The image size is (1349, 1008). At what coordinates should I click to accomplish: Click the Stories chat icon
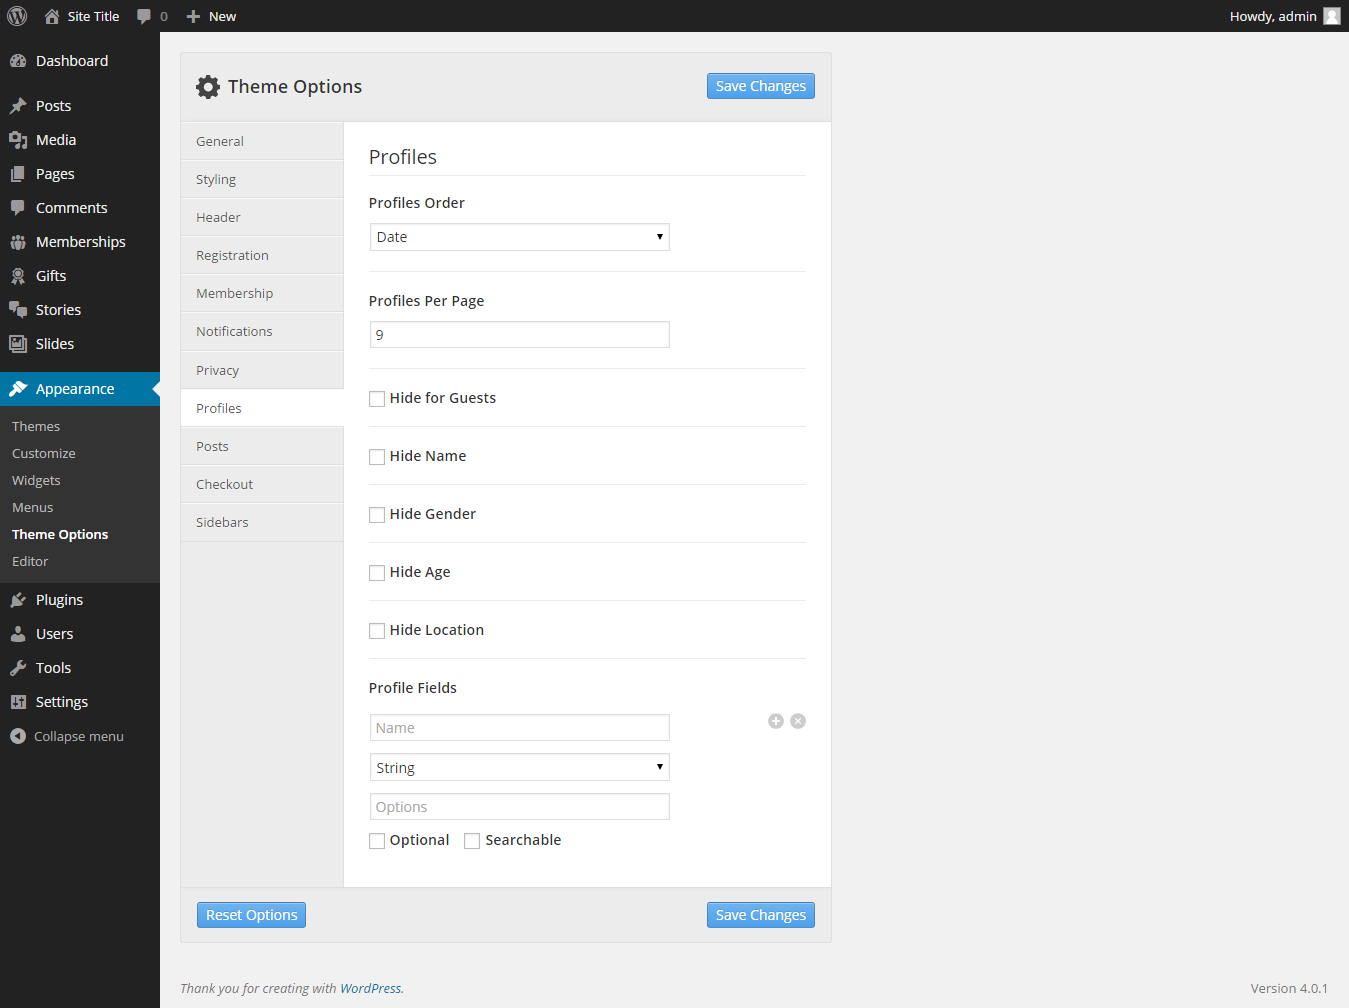(18, 310)
